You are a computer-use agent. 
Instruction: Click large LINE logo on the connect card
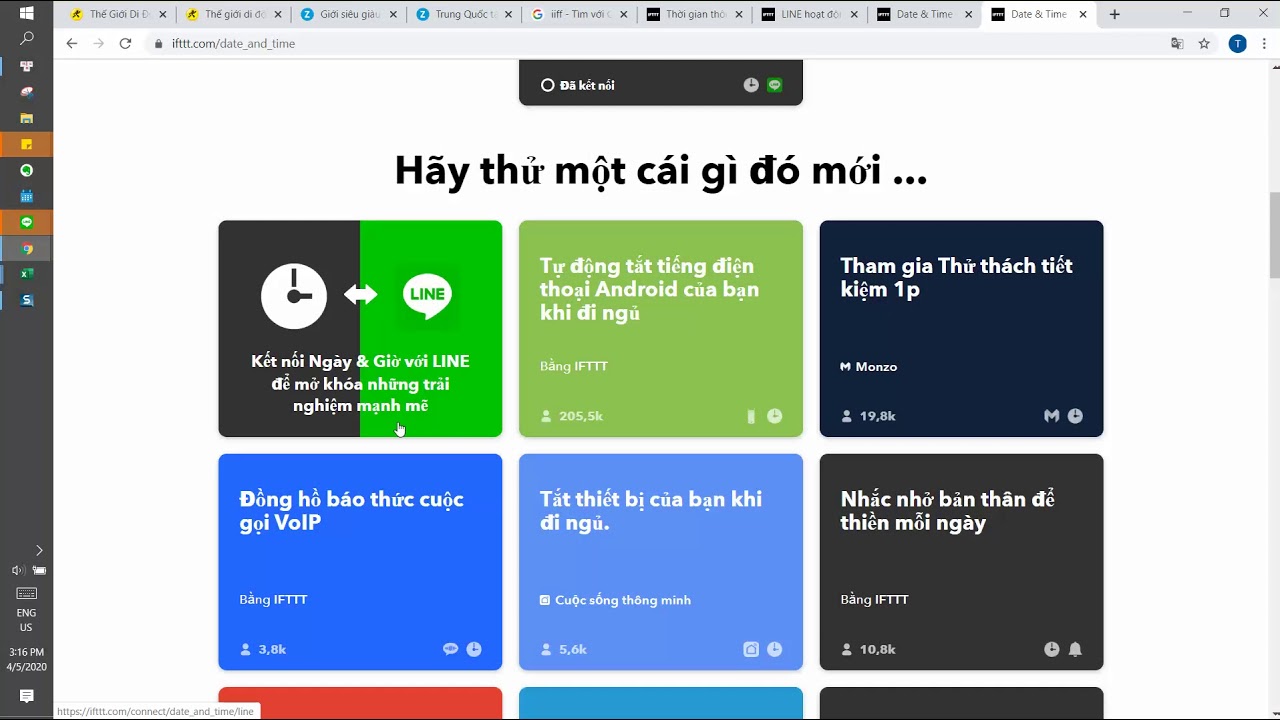point(427,294)
